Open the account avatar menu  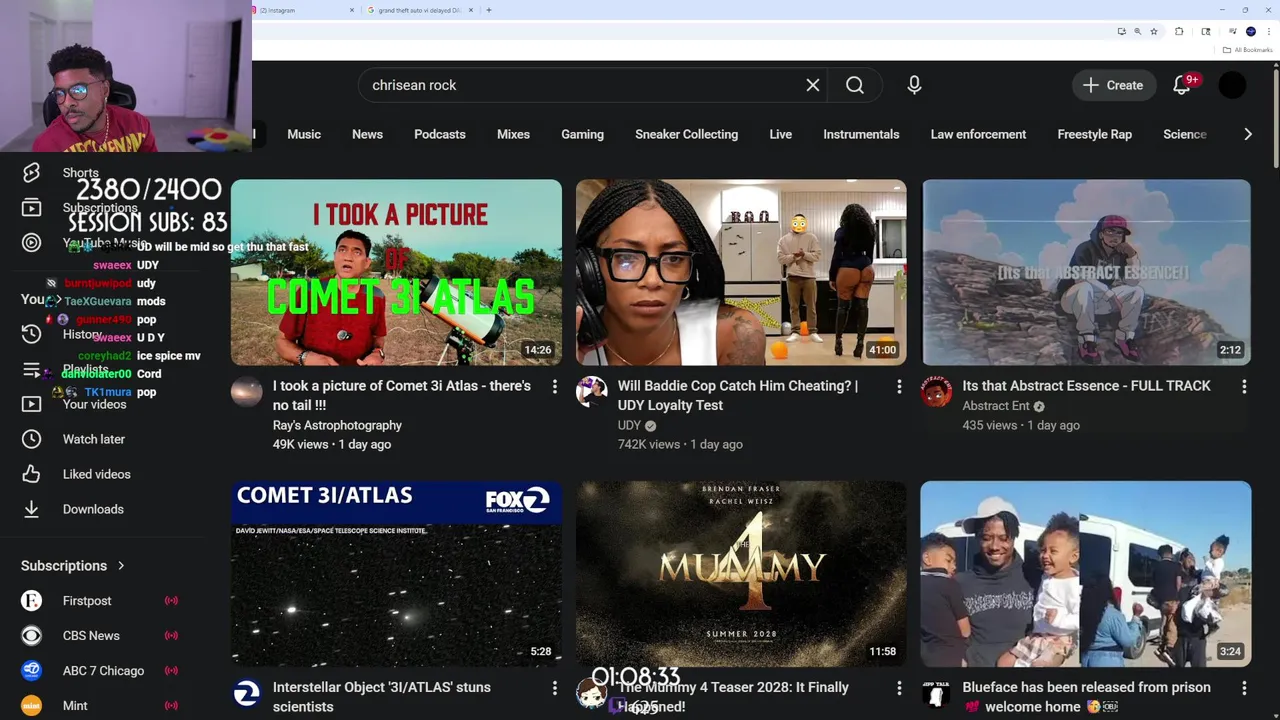[x=1232, y=85]
